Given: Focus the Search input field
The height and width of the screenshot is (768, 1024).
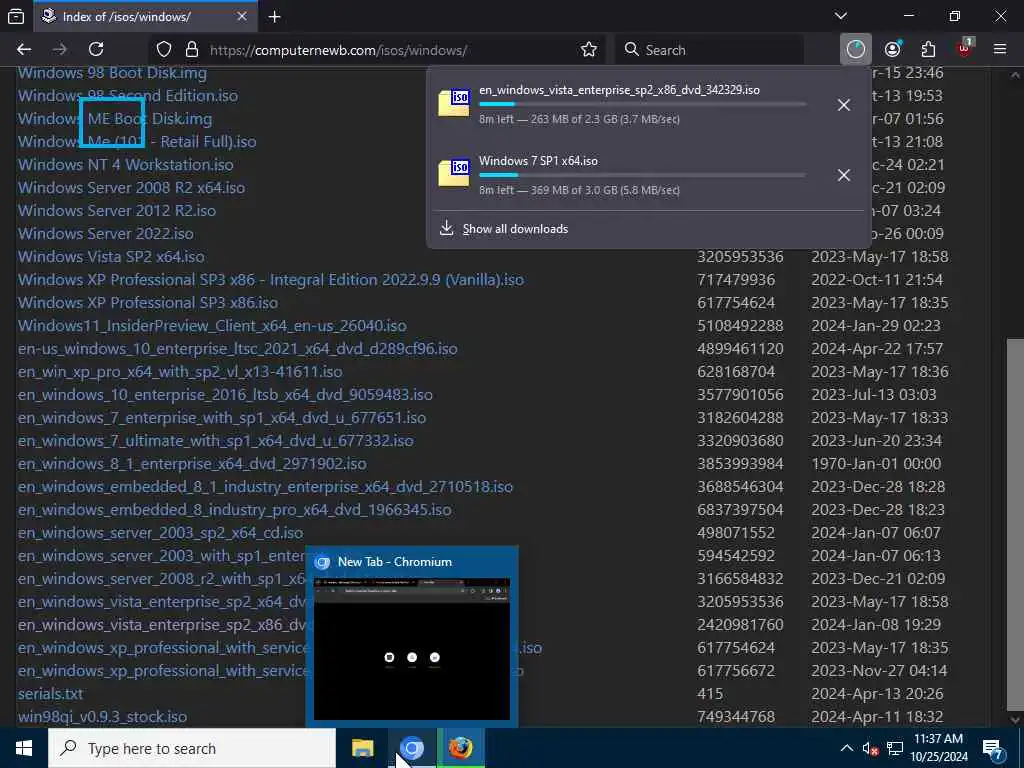Looking at the screenshot, I should click(x=709, y=50).
